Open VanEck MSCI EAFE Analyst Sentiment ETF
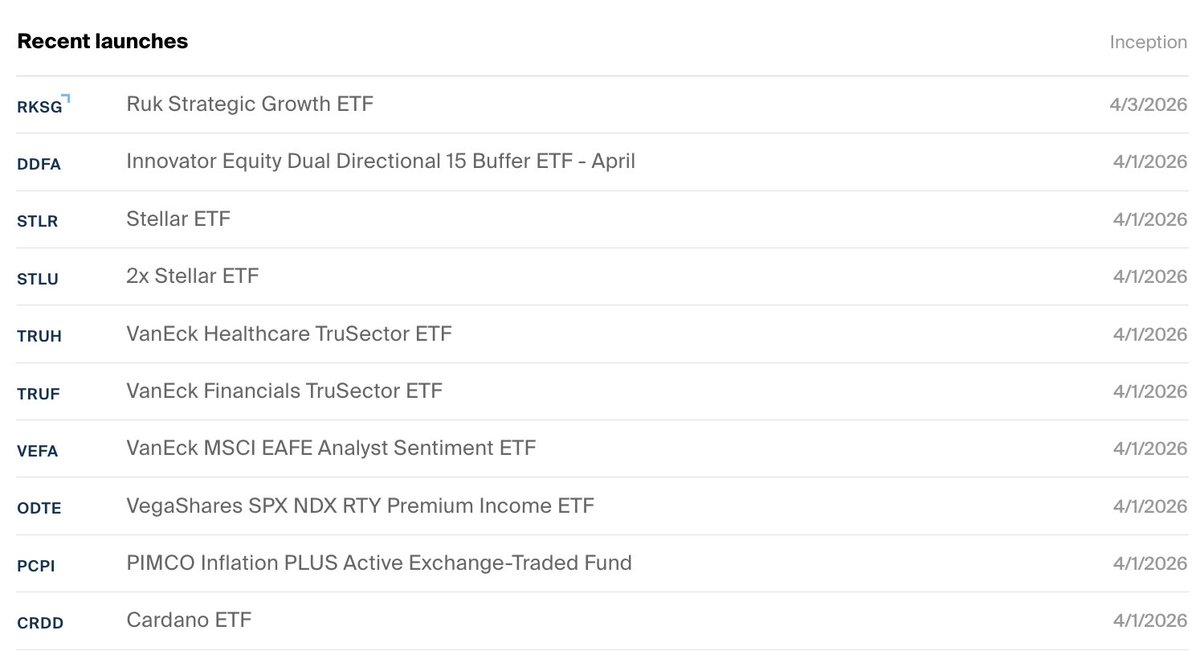The width and height of the screenshot is (1200, 651). (331, 448)
